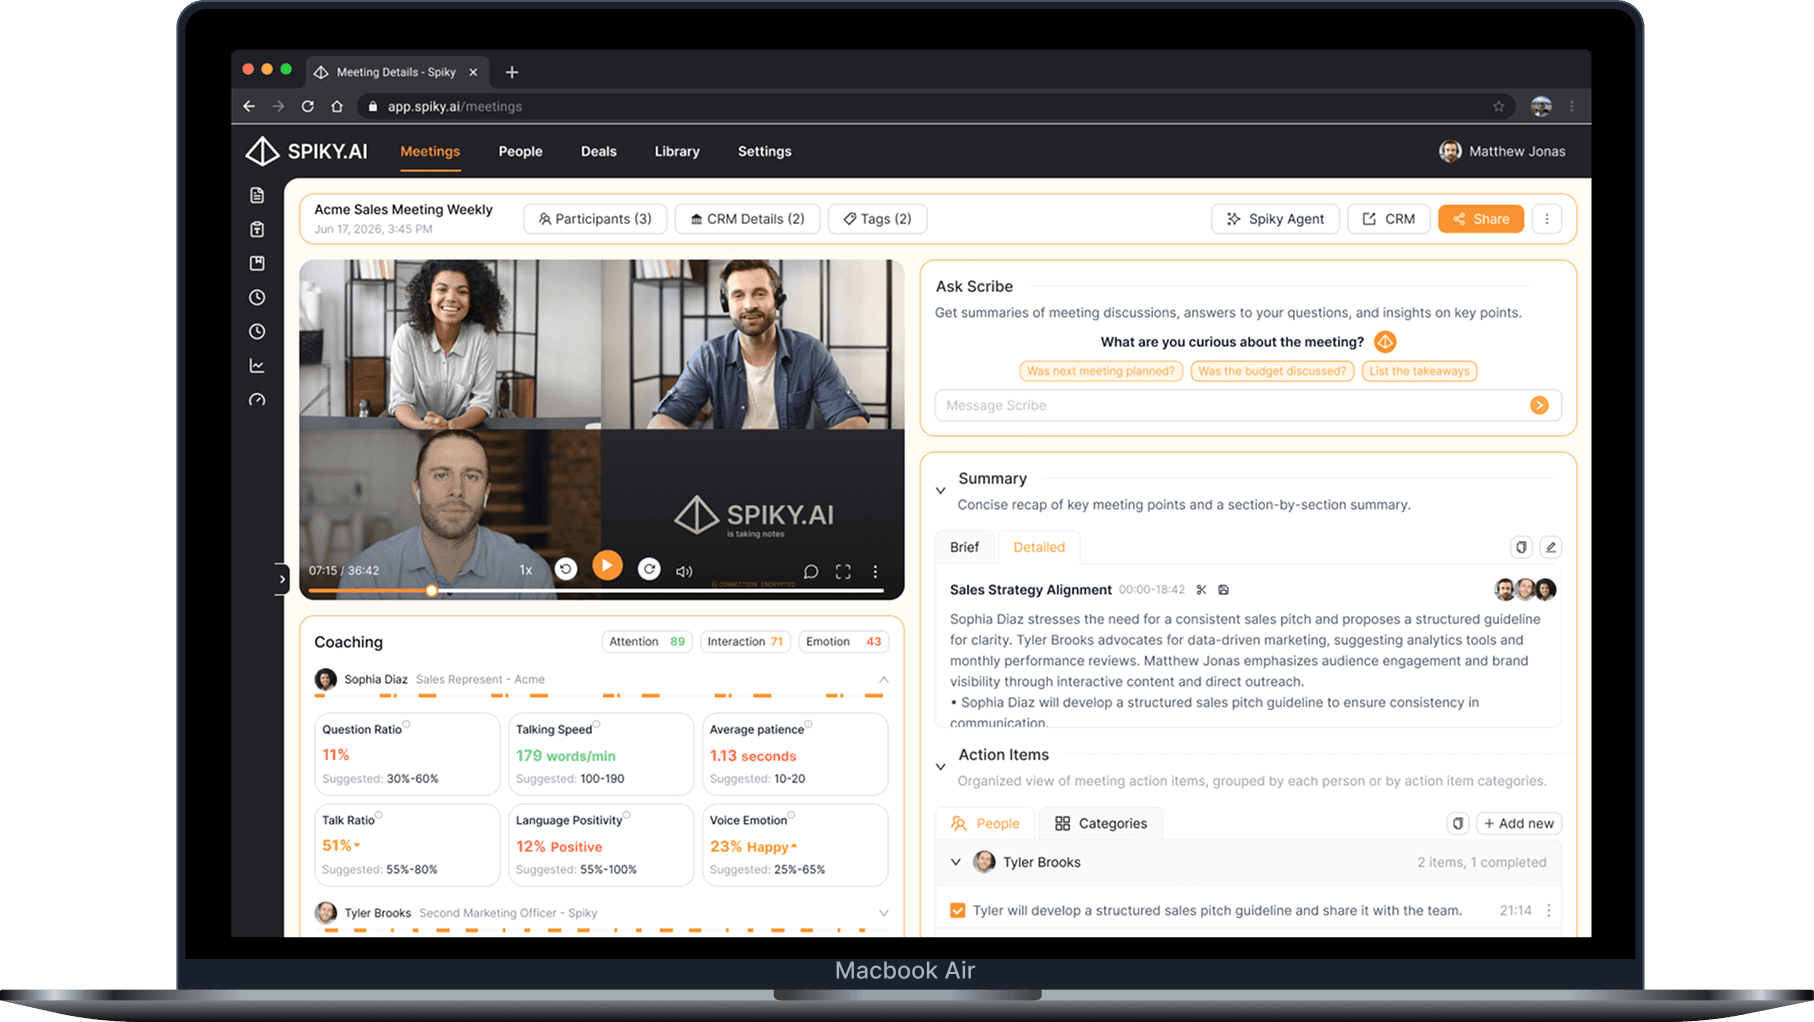The image size is (1814, 1022).
Task: Copy the summary using copy icon
Action: click(1521, 547)
